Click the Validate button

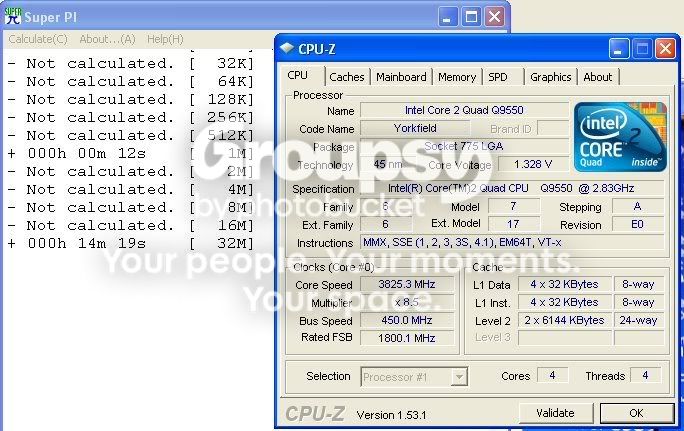pos(555,413)
